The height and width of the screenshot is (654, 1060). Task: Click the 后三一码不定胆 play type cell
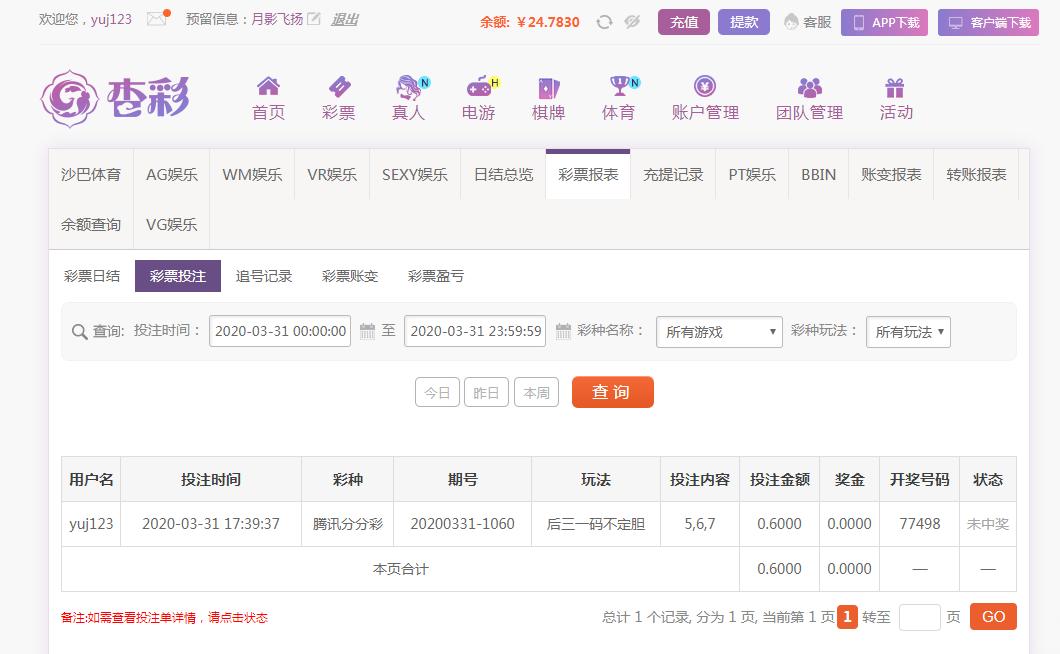point(596,524)
